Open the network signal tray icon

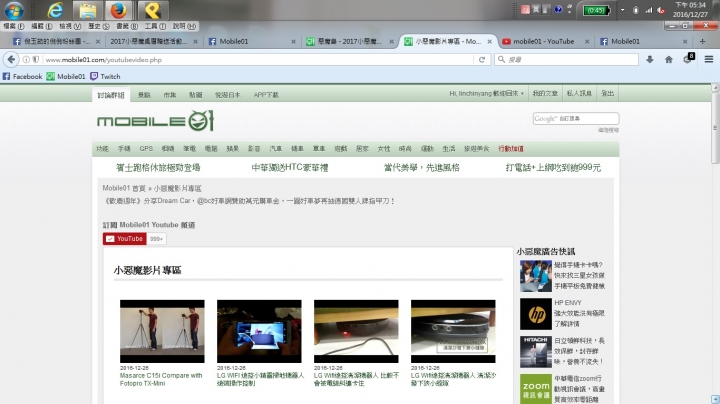click(x=648, y=10)
